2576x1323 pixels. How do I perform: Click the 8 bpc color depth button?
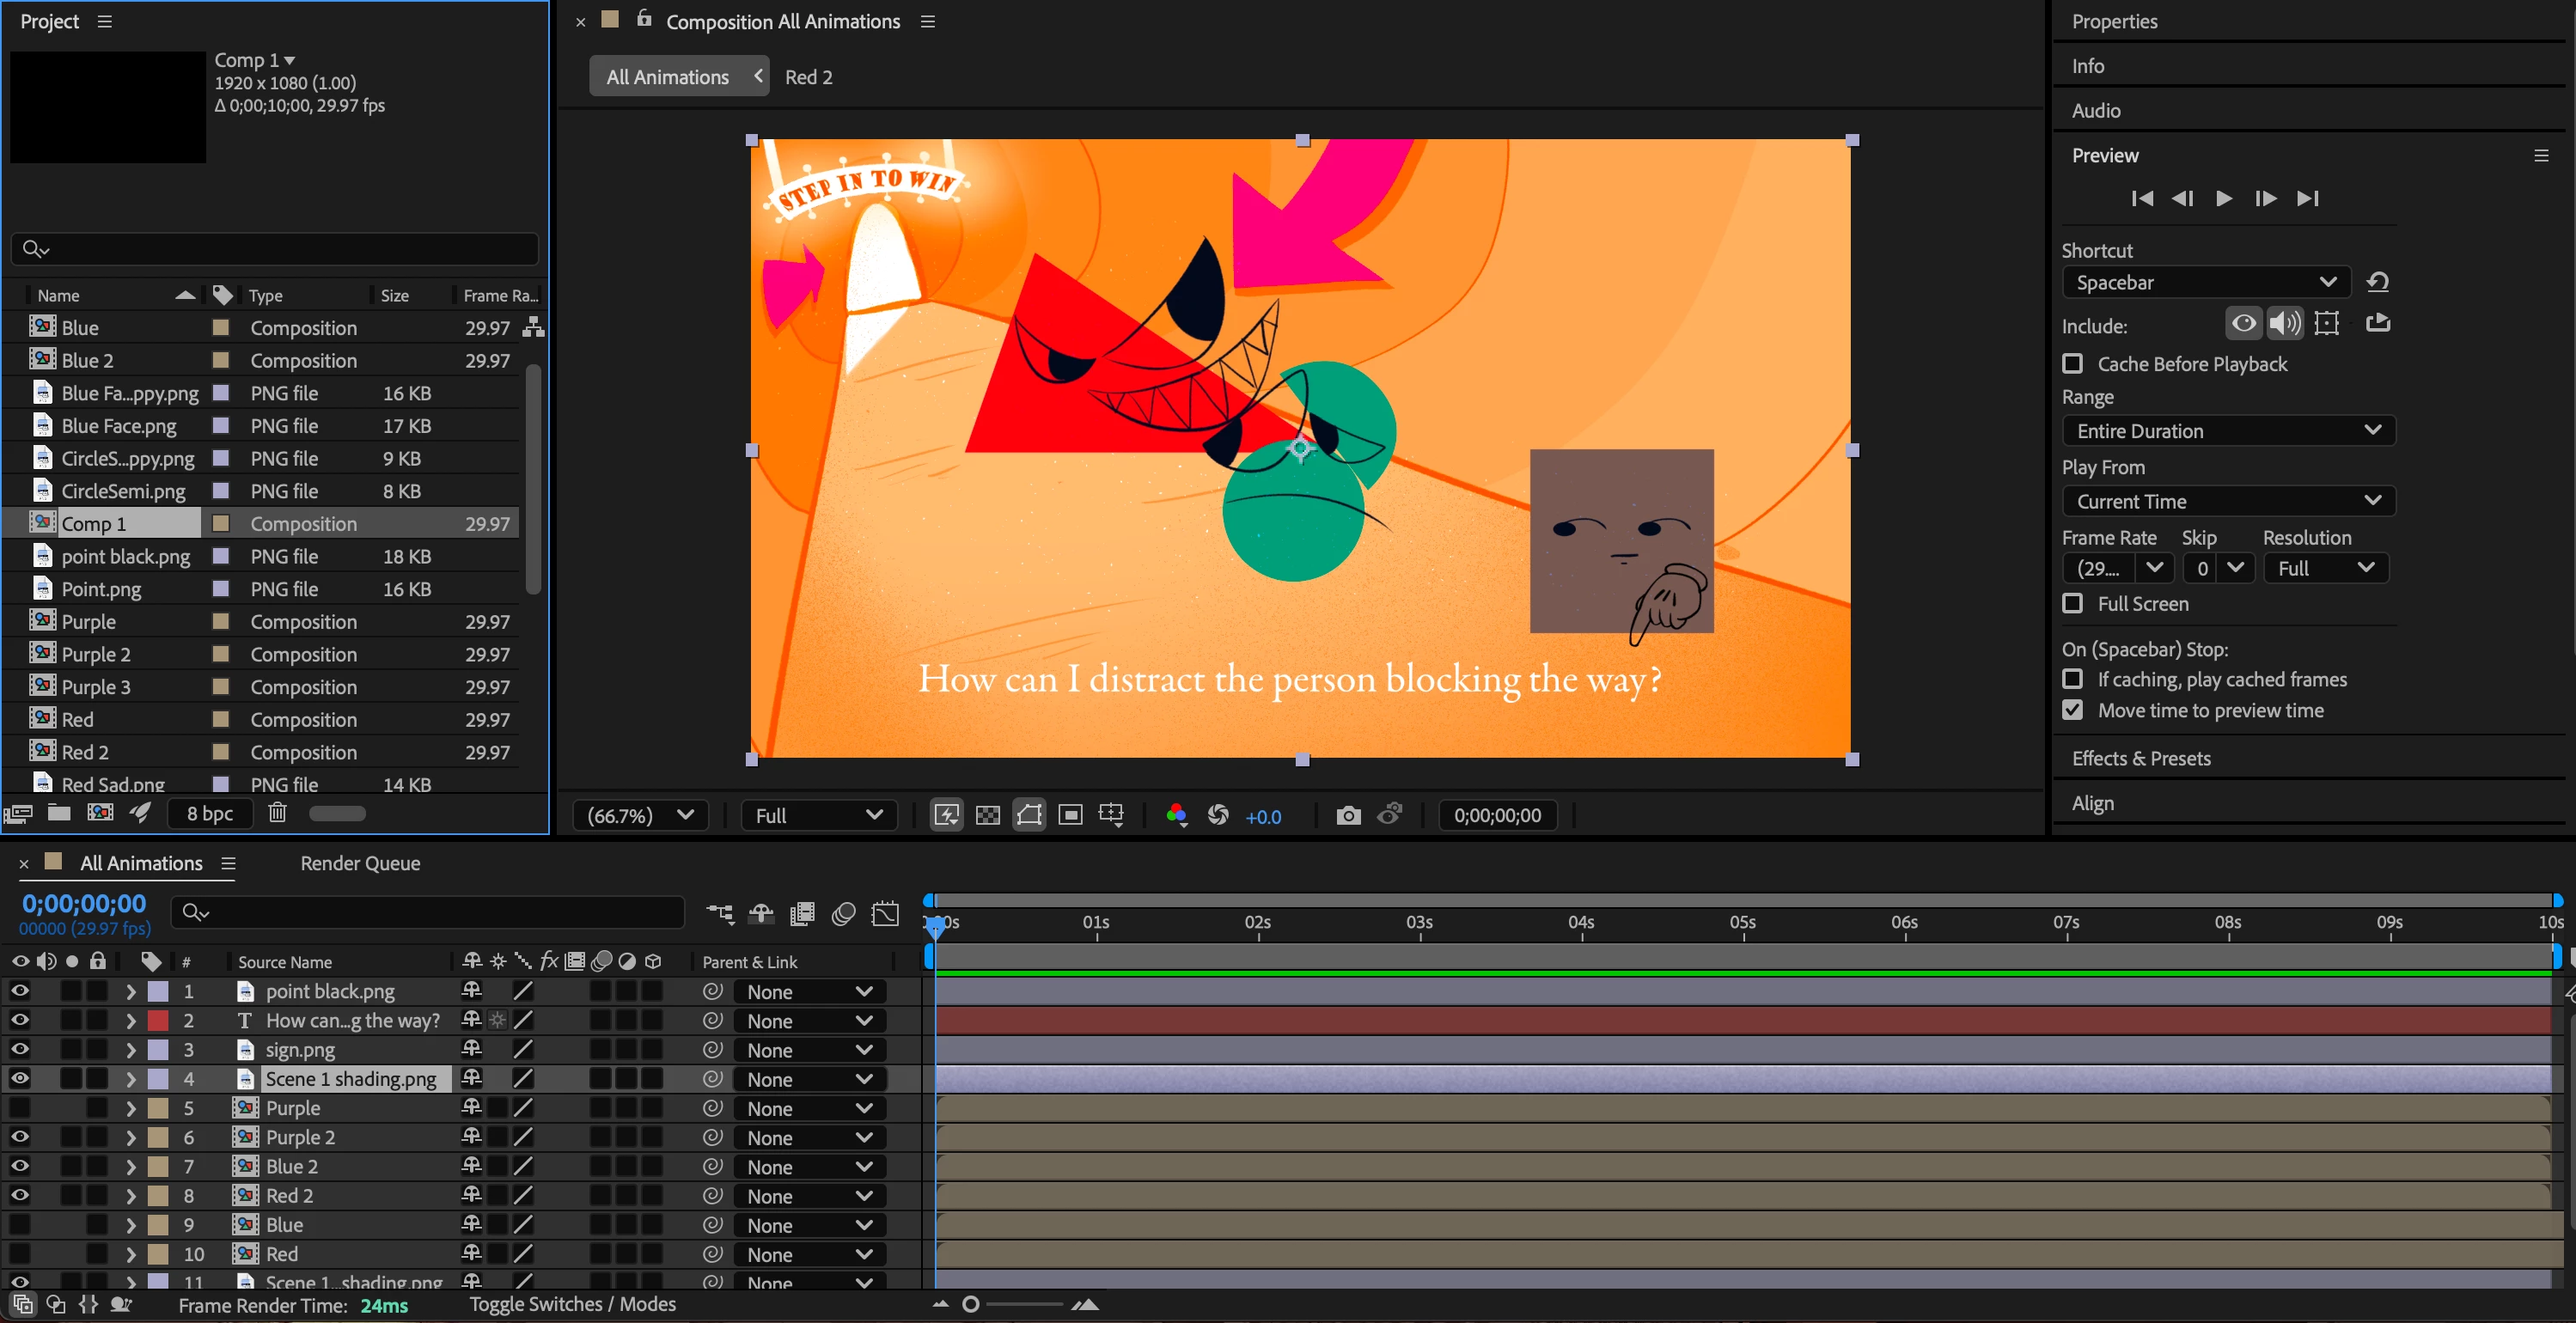pos(209,813)
